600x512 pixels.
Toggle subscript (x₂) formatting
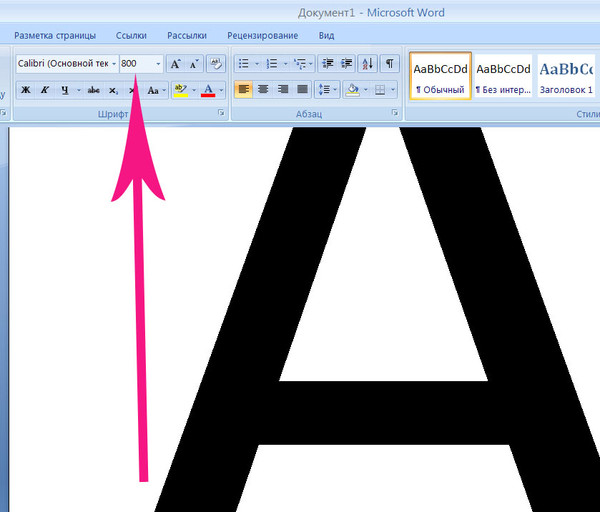113,90
